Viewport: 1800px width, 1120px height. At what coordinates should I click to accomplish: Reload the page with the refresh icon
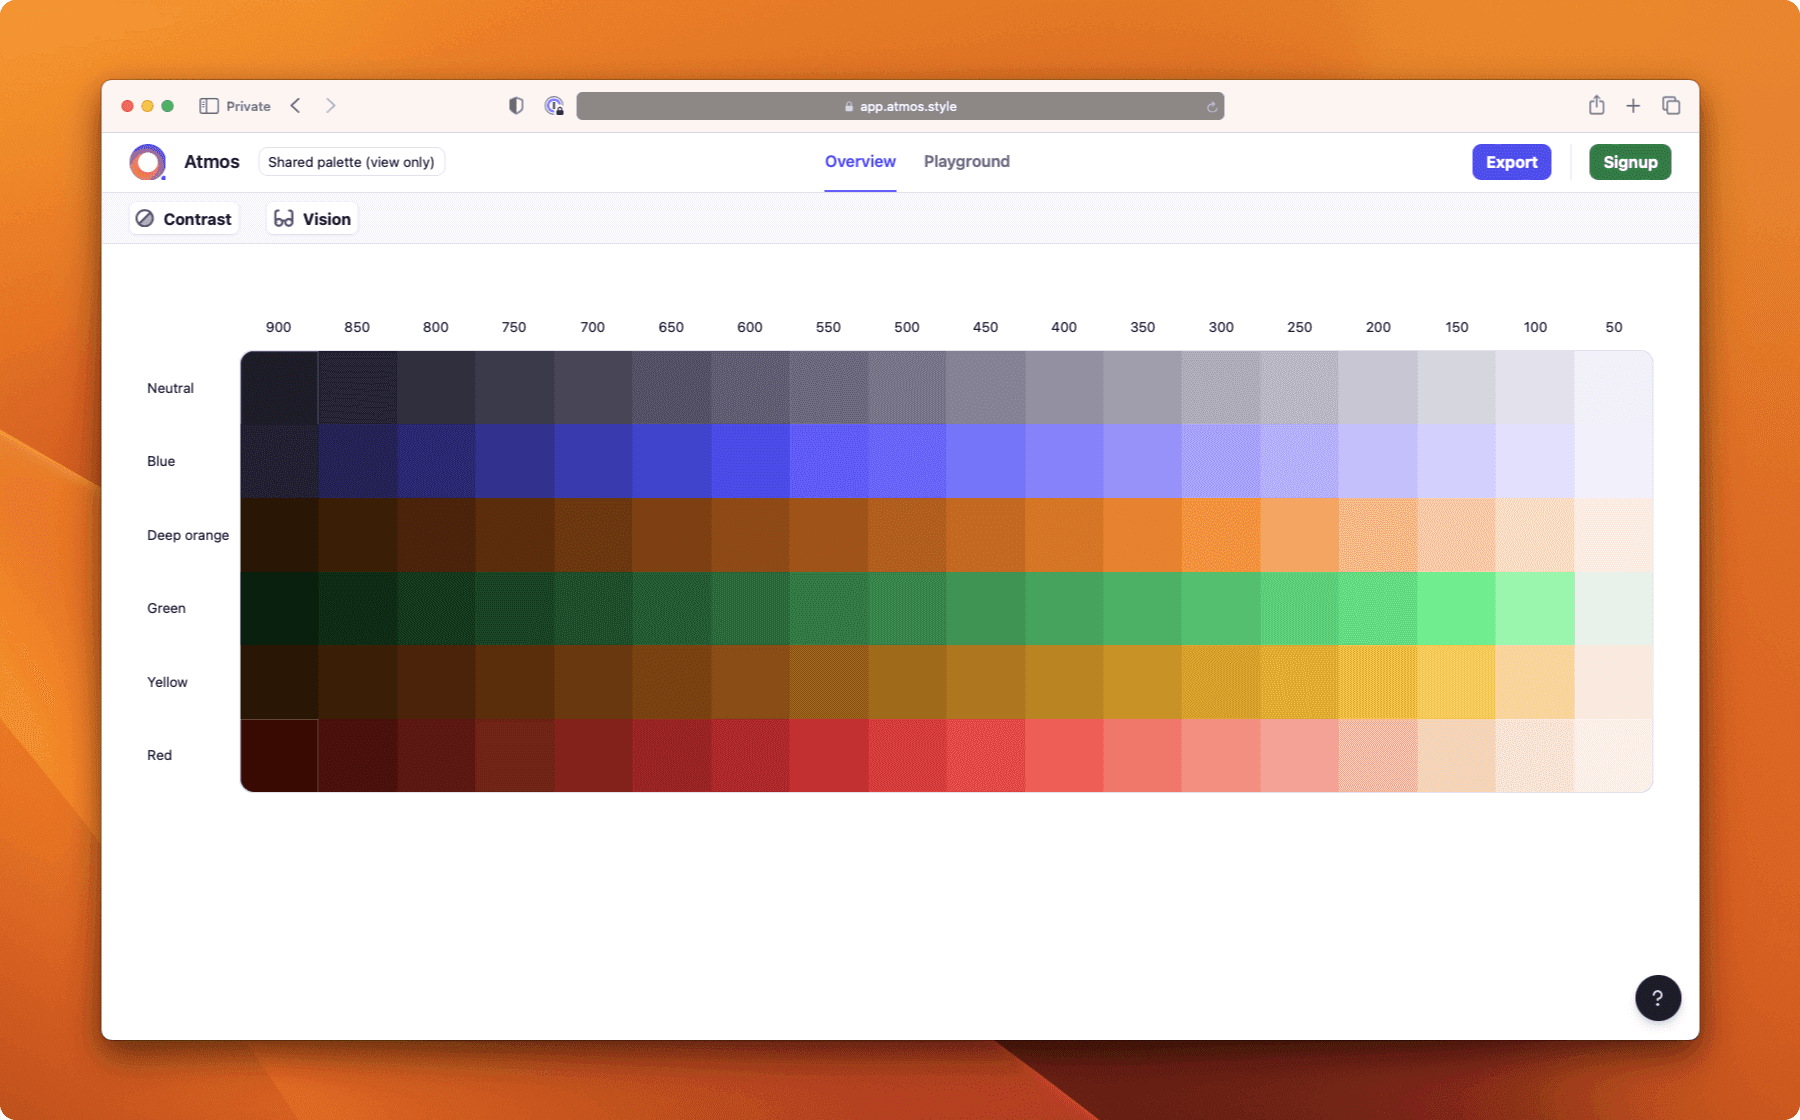pos(1210,106)
